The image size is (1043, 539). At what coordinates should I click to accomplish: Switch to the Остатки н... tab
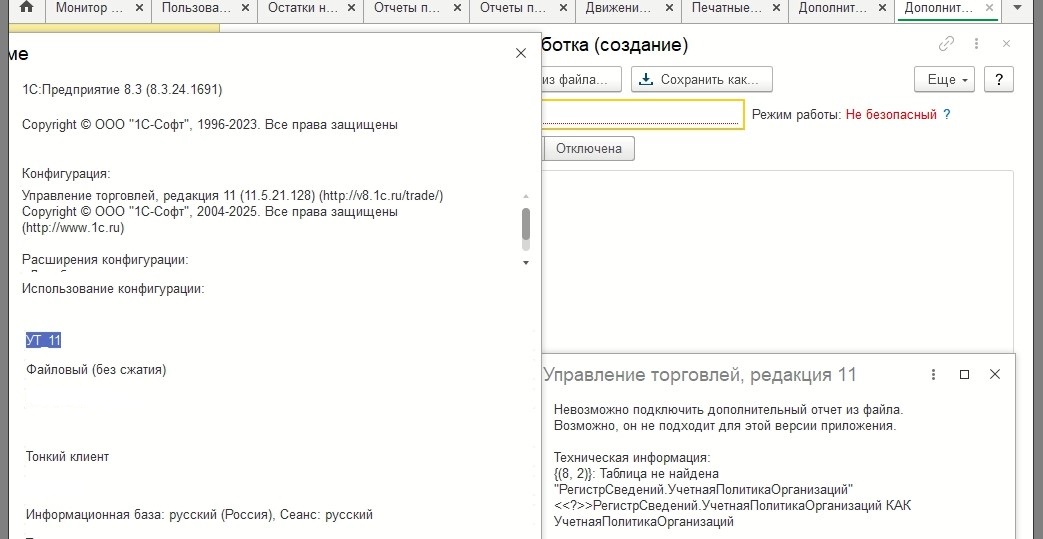point(301,9)
